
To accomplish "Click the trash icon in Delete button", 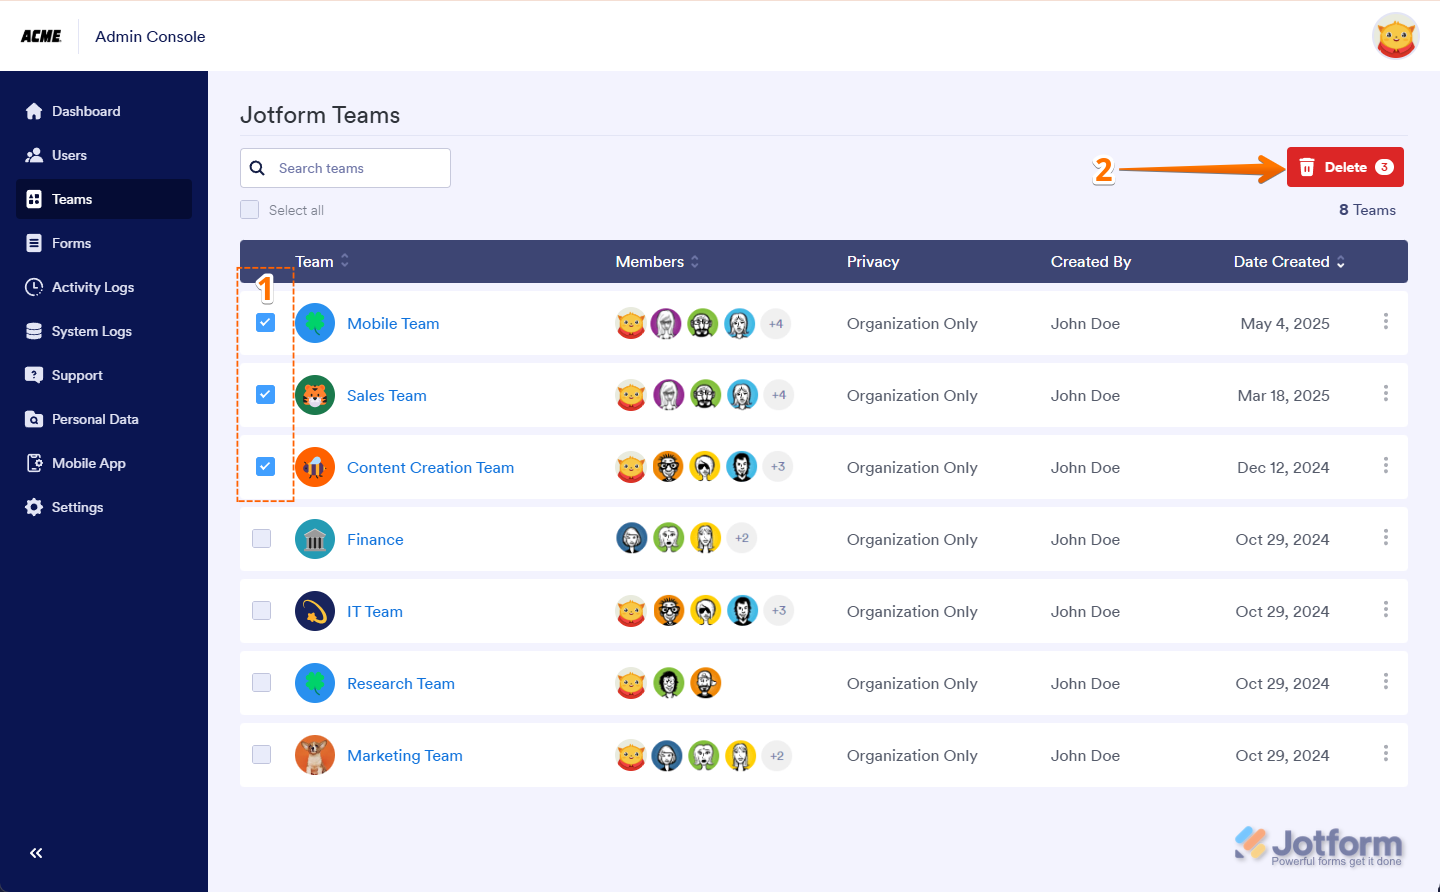I will tap(1307, 167).
